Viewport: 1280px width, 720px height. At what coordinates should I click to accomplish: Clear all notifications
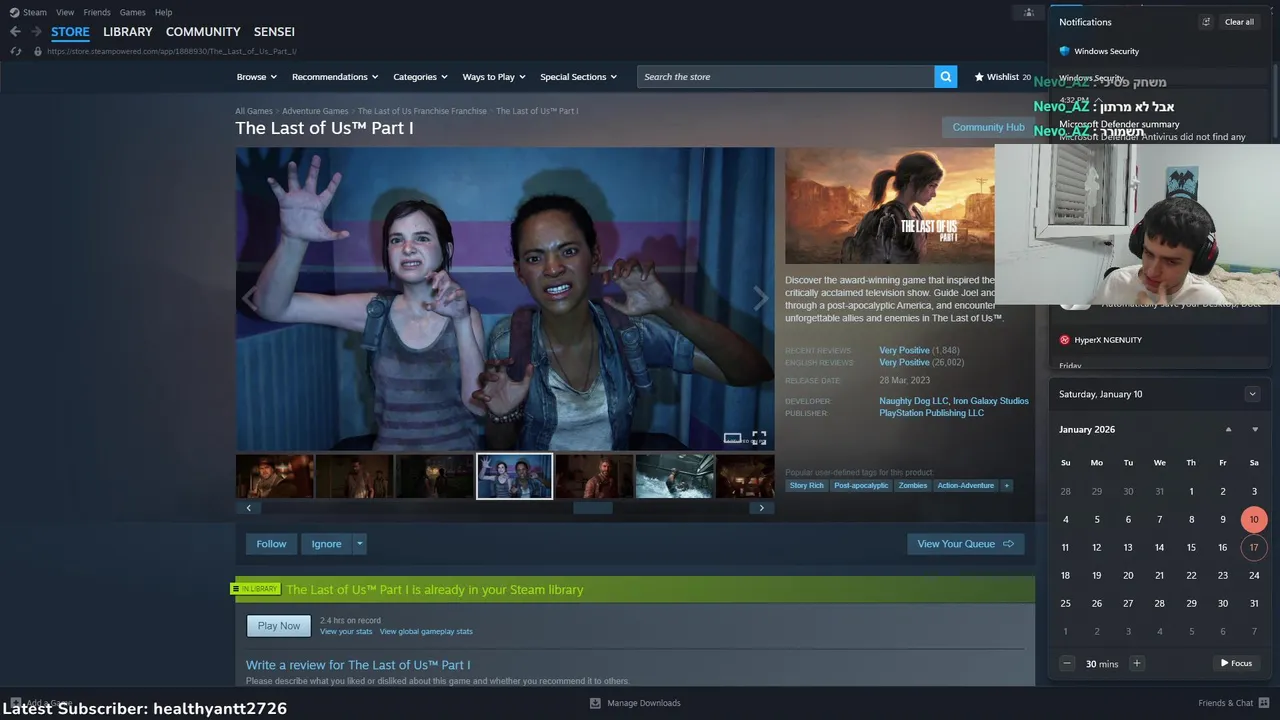tap(1239, 22)
